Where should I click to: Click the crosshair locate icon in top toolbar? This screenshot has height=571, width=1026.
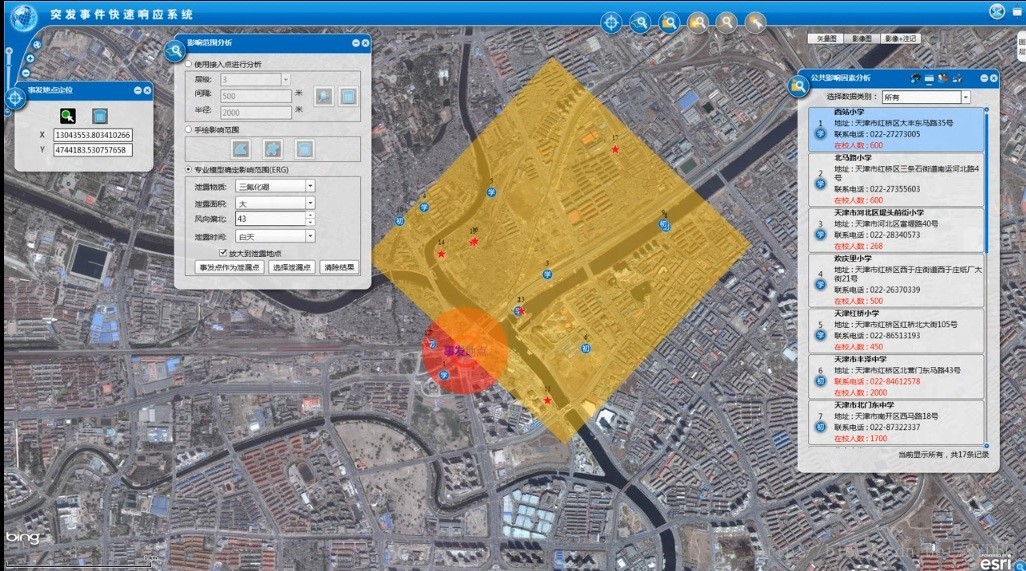(612, 23)
